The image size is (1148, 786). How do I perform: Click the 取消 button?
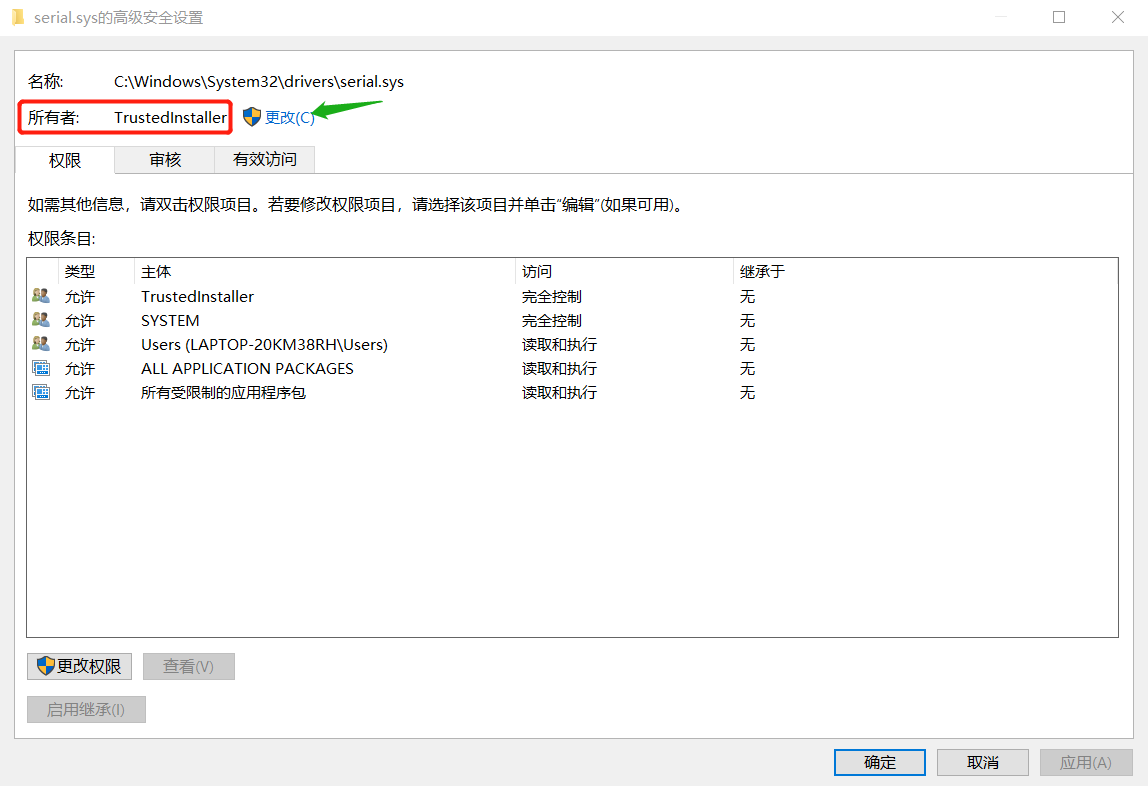982,762
